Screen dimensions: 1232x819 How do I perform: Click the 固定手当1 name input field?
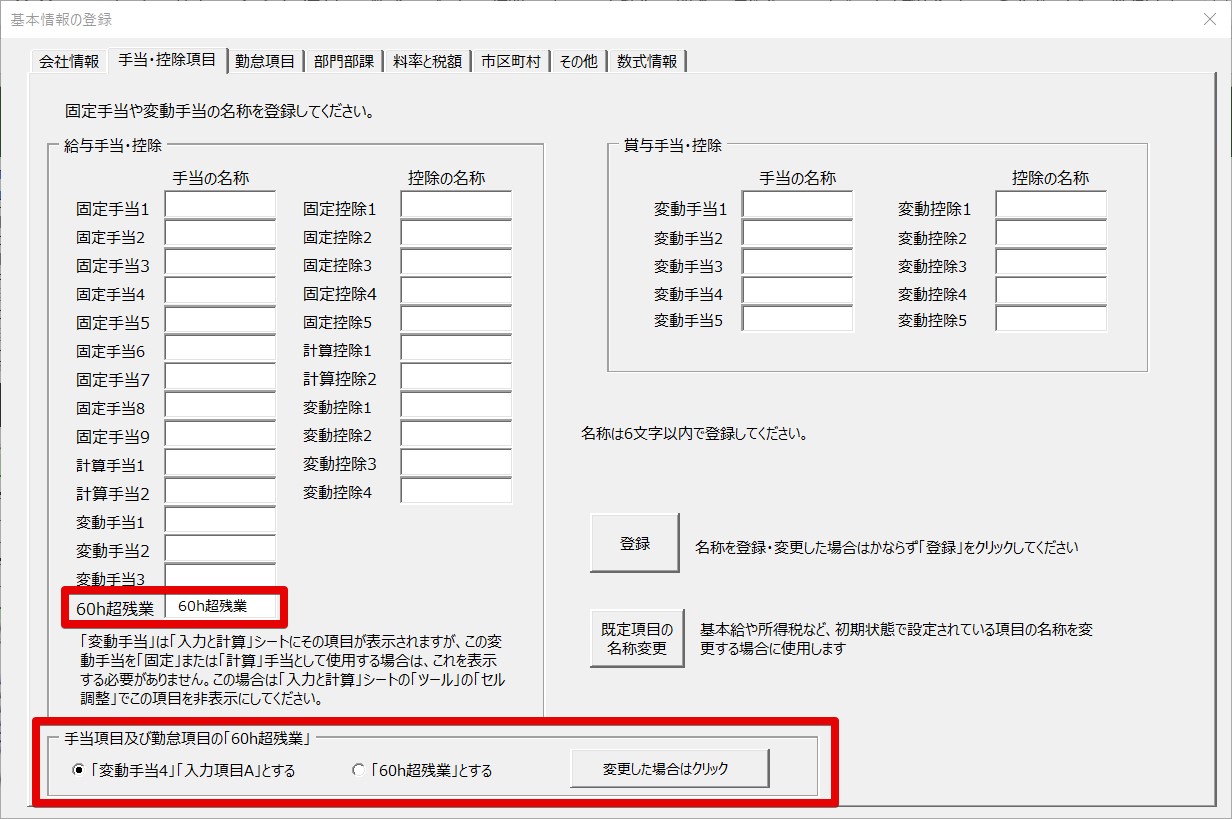click(x=220, y=206)
